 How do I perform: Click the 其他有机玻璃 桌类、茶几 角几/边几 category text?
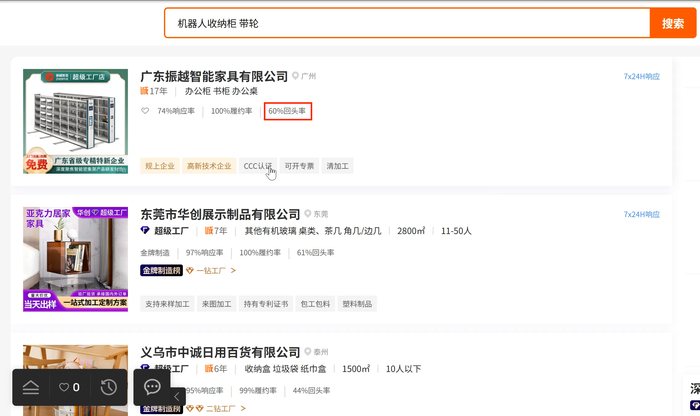tap(313, 231)
